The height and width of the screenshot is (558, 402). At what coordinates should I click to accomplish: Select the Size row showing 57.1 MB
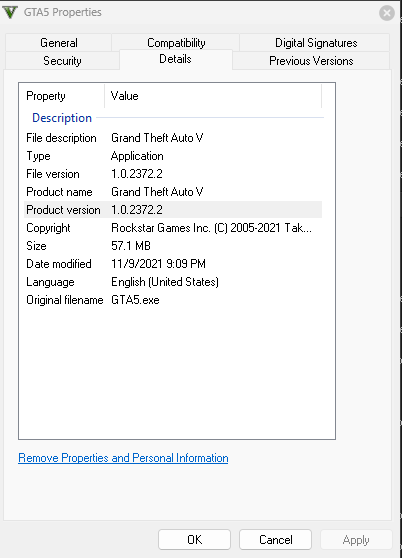coord(173,246)
